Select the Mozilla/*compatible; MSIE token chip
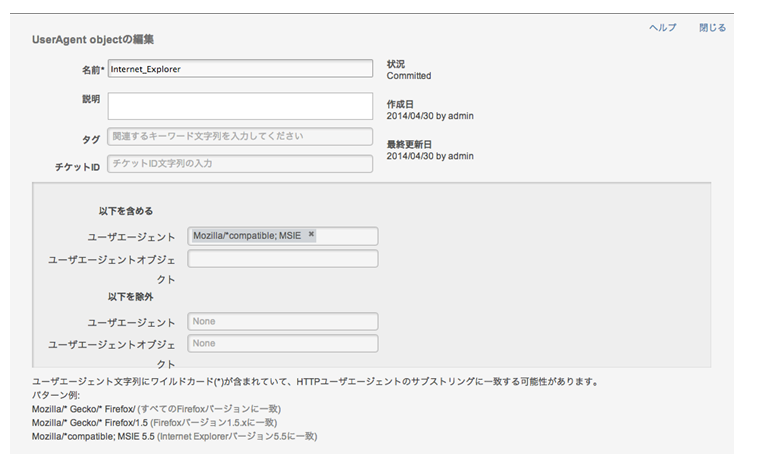Screen dimensions: 757x462 247,236
